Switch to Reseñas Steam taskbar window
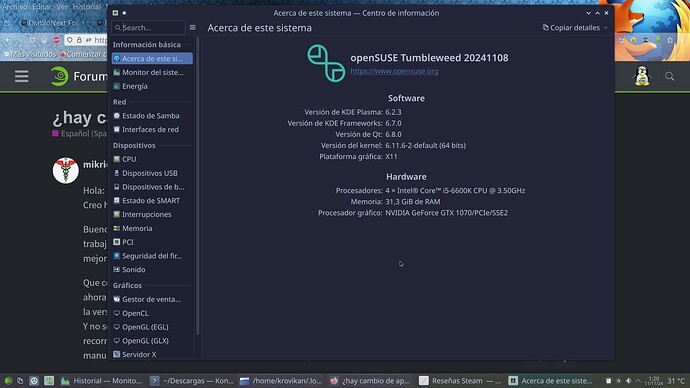This screenshot has height=388, width=690. point(460,381)
